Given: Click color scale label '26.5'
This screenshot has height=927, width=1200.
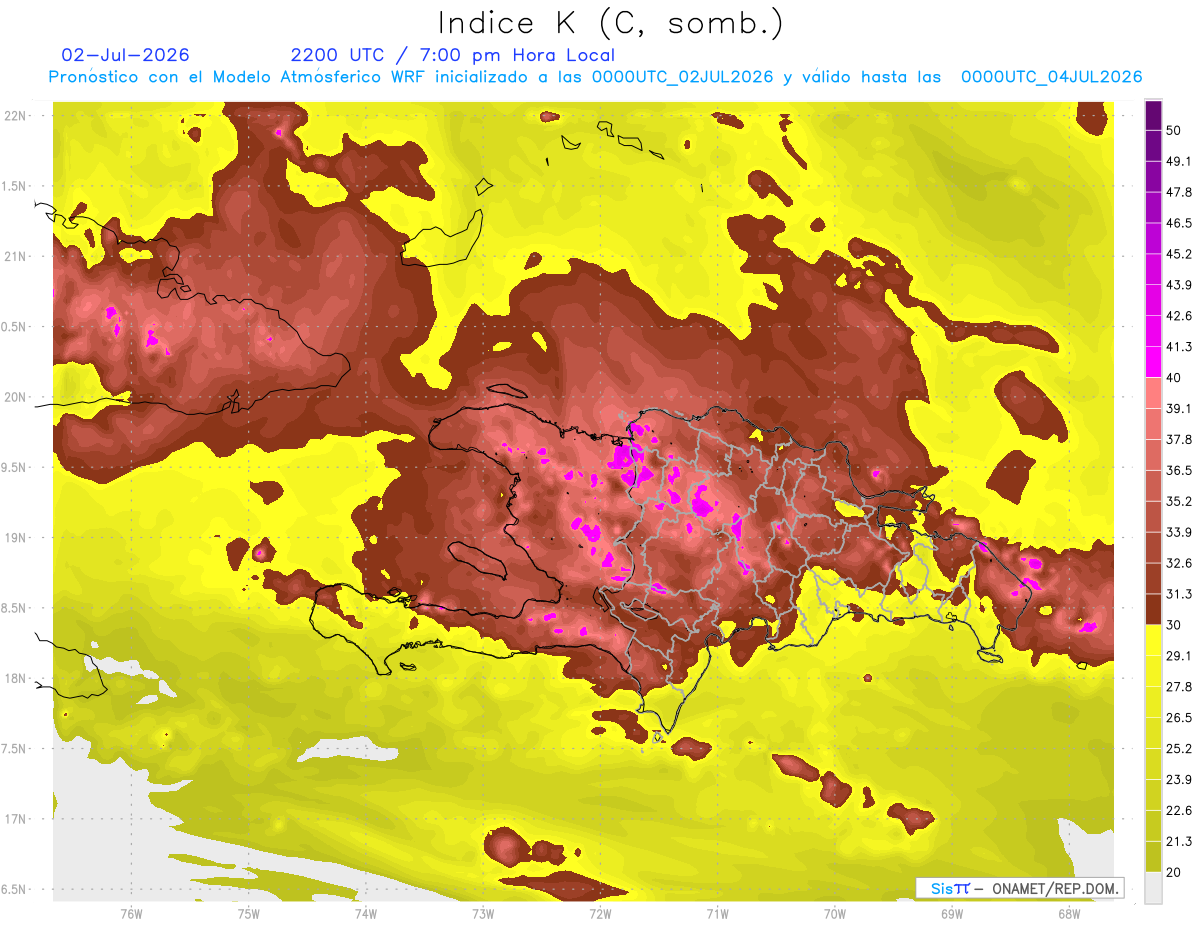Looking at the screenshot, I should [x=1179, y=718].
